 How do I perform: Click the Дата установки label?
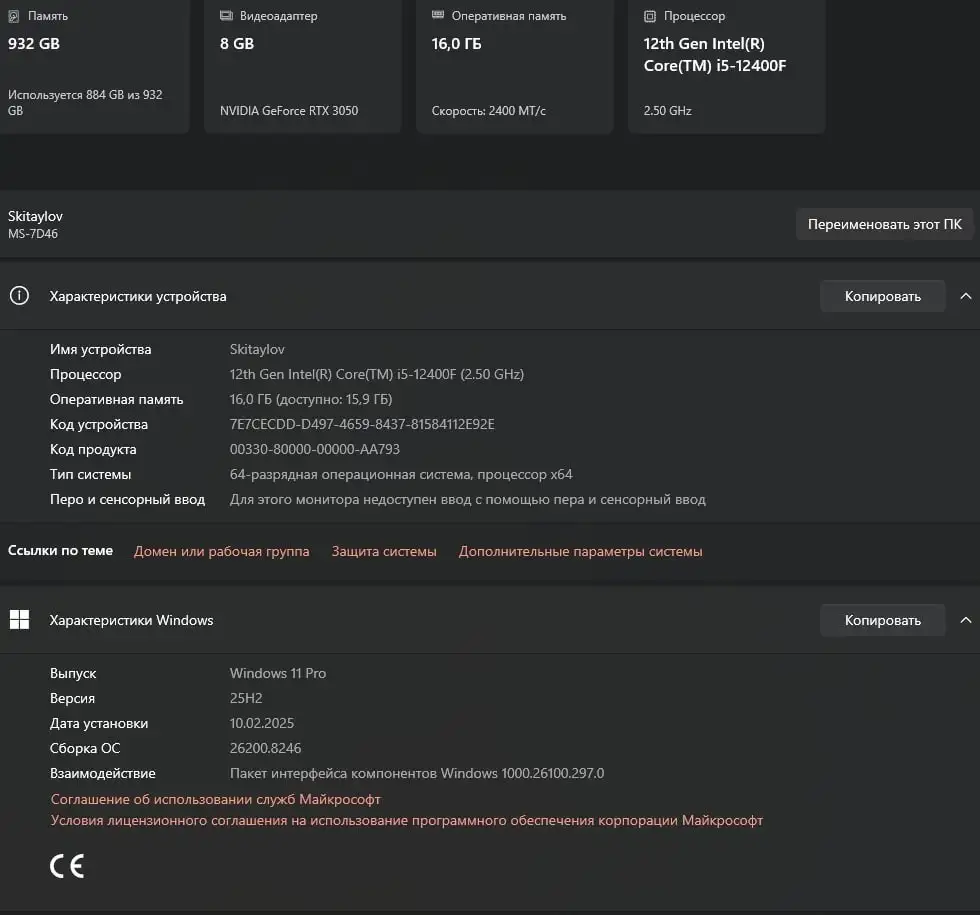pyautogui.click(x=99, y=723)
